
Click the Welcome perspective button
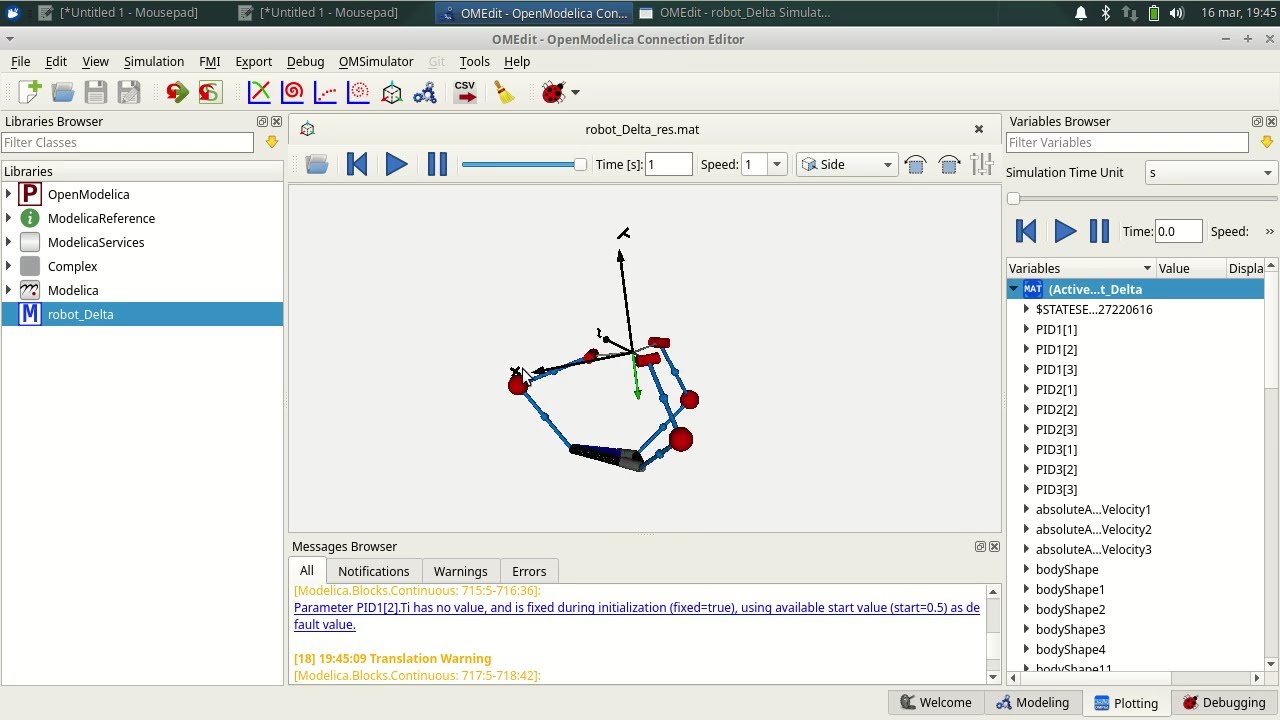(x=935, y=702)
